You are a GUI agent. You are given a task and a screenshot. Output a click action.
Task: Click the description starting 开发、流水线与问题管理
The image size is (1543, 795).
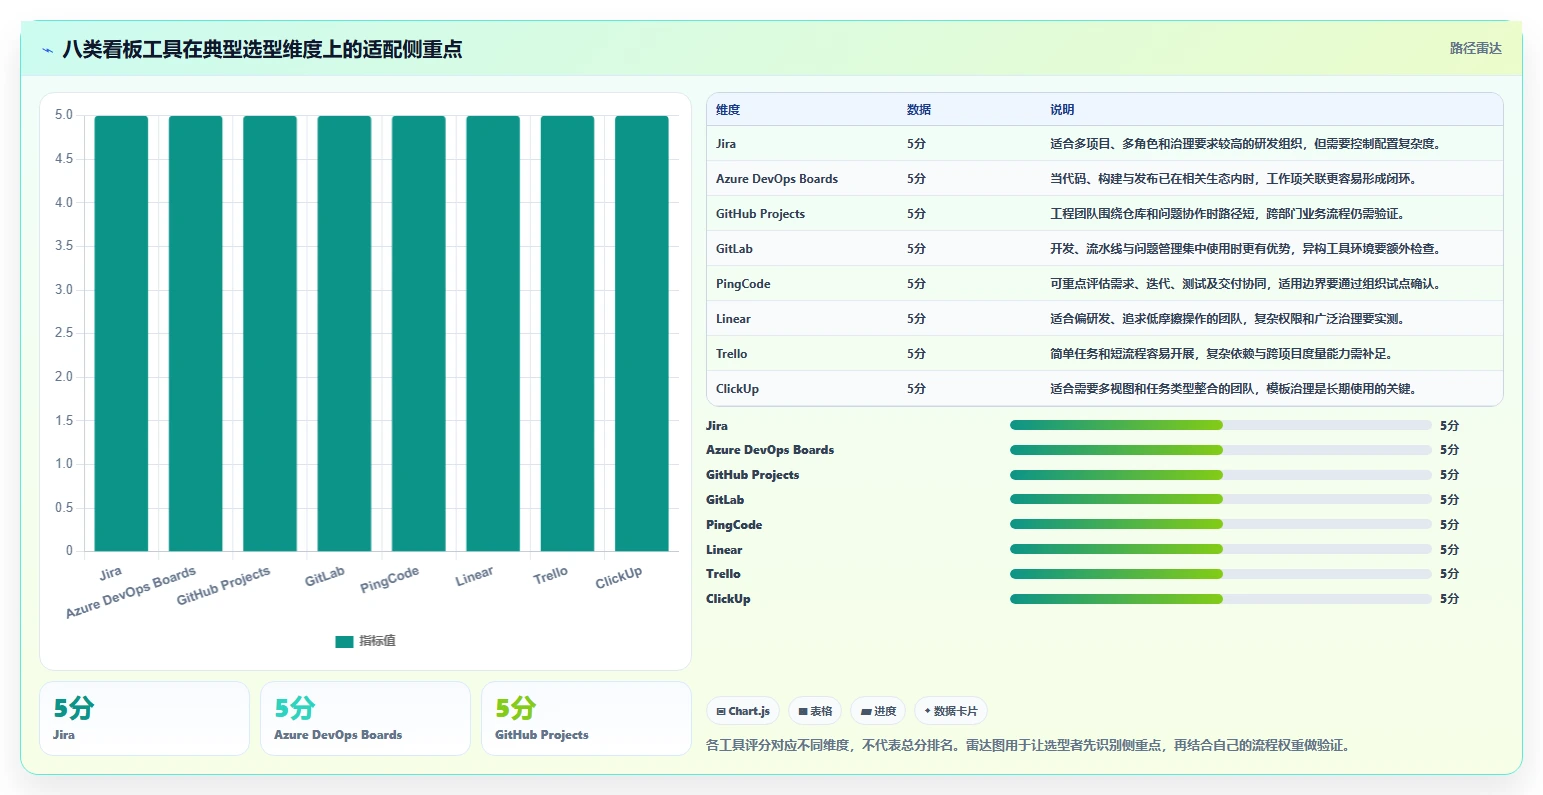coord(1246,249)
